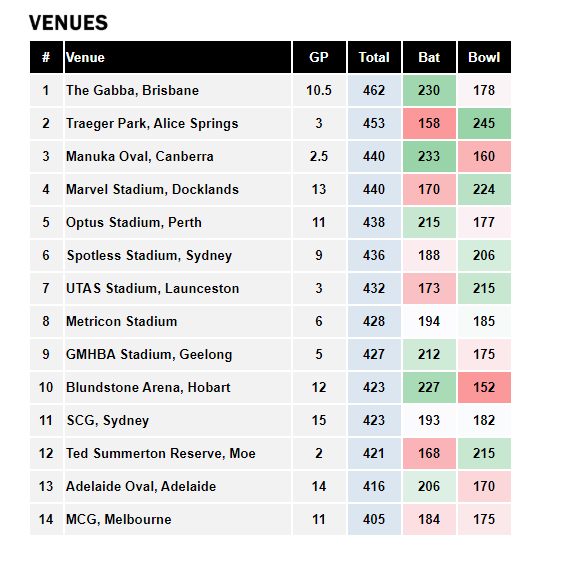Click the Total column header
Screen dimensions: 580x562
(374, 57)
